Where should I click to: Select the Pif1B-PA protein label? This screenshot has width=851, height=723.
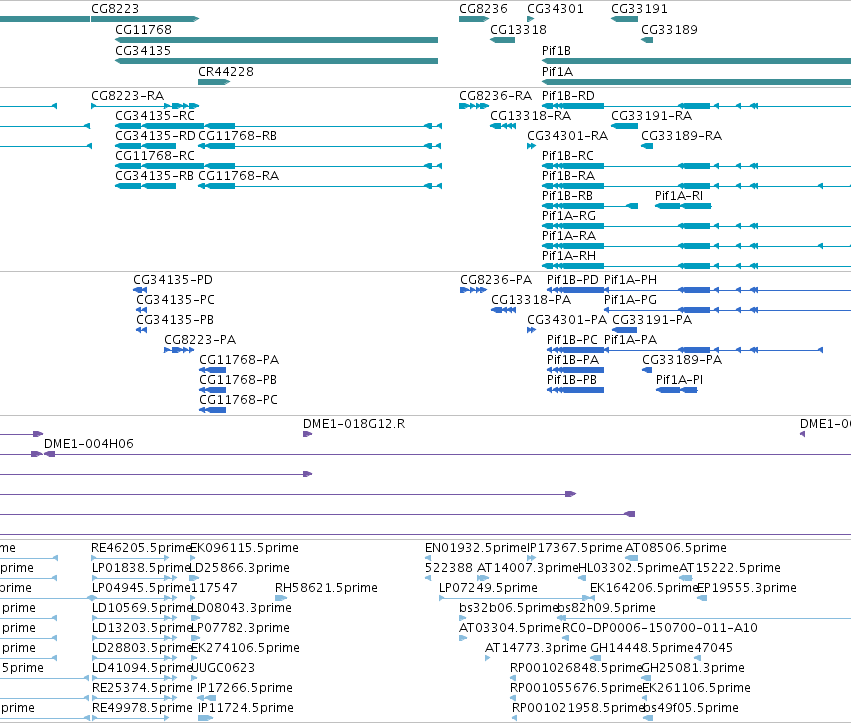573,360
